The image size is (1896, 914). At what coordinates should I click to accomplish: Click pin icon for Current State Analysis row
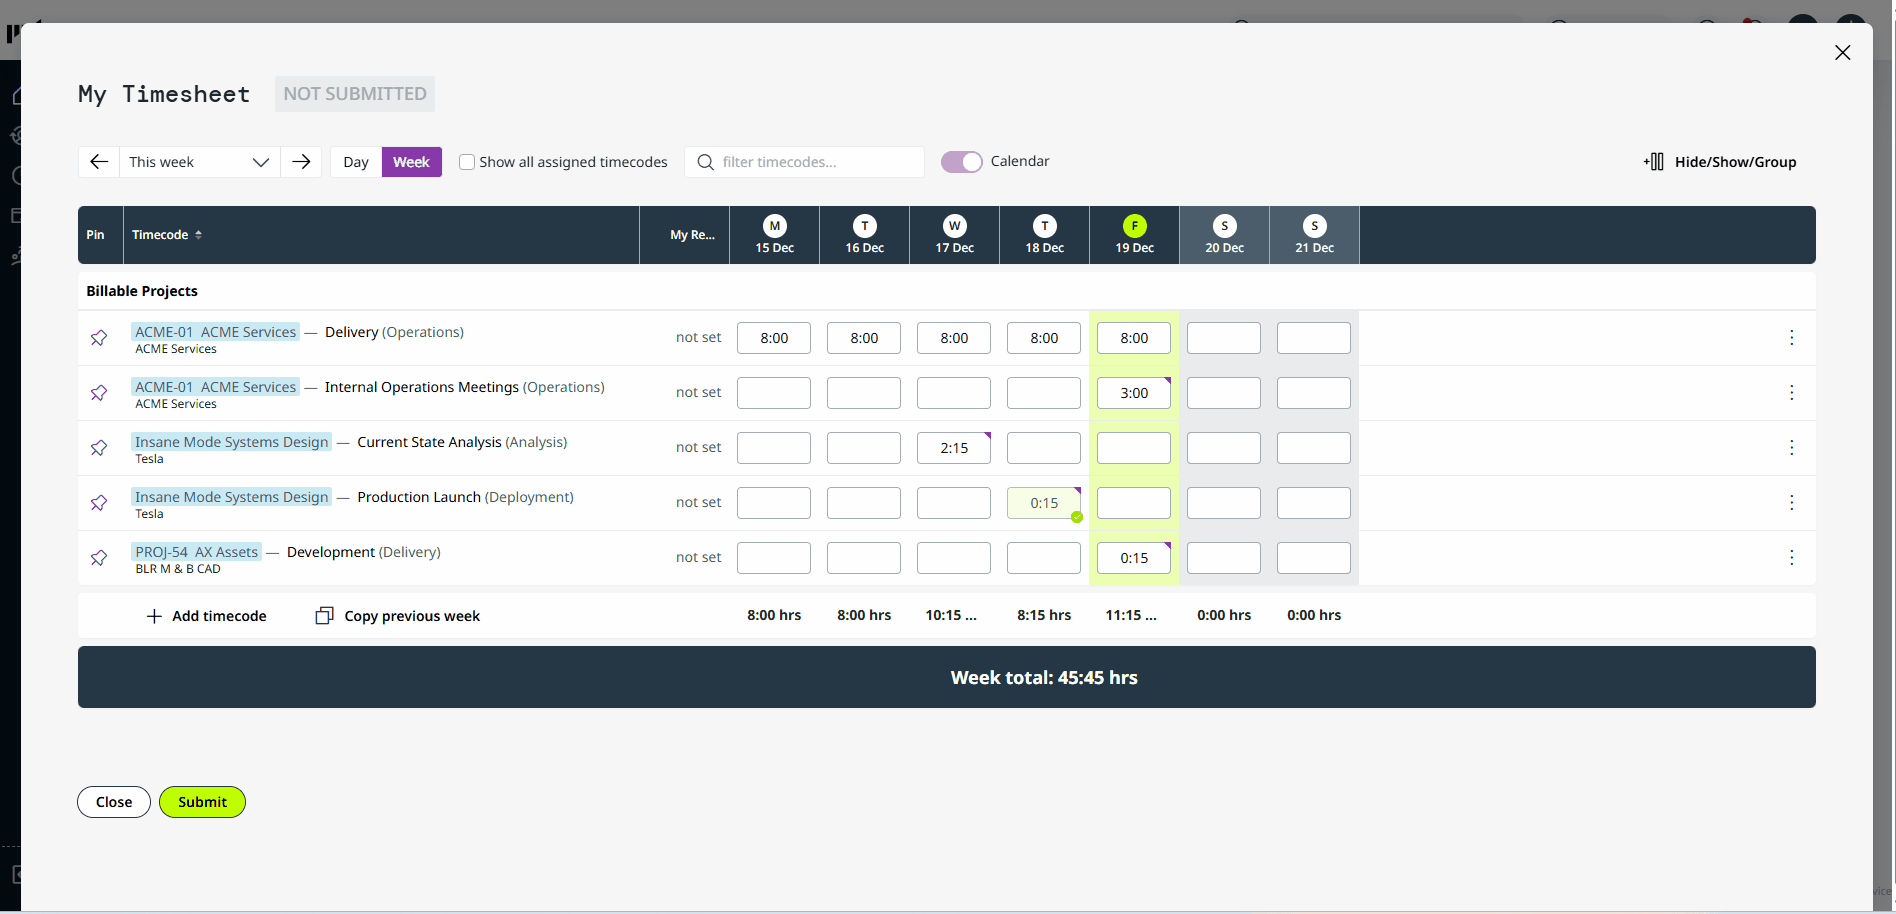[99, 448]
